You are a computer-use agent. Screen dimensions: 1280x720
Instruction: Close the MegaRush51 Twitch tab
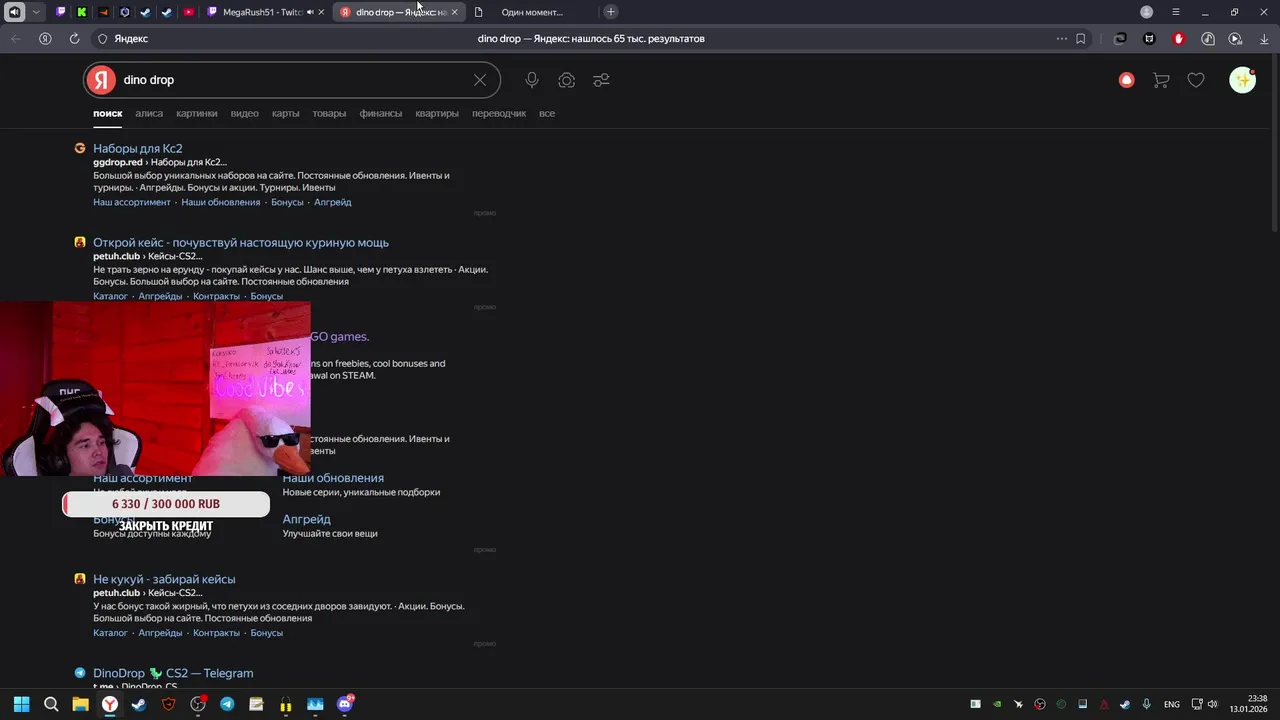pos(322,12)
